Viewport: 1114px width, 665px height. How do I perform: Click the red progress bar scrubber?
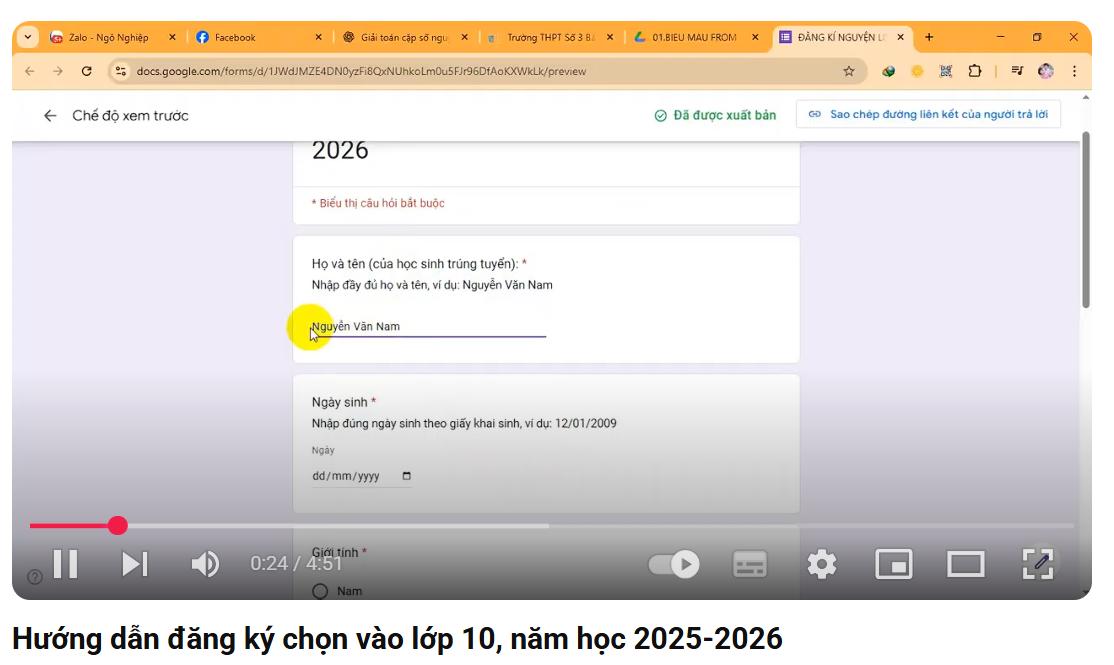(118, 526)
